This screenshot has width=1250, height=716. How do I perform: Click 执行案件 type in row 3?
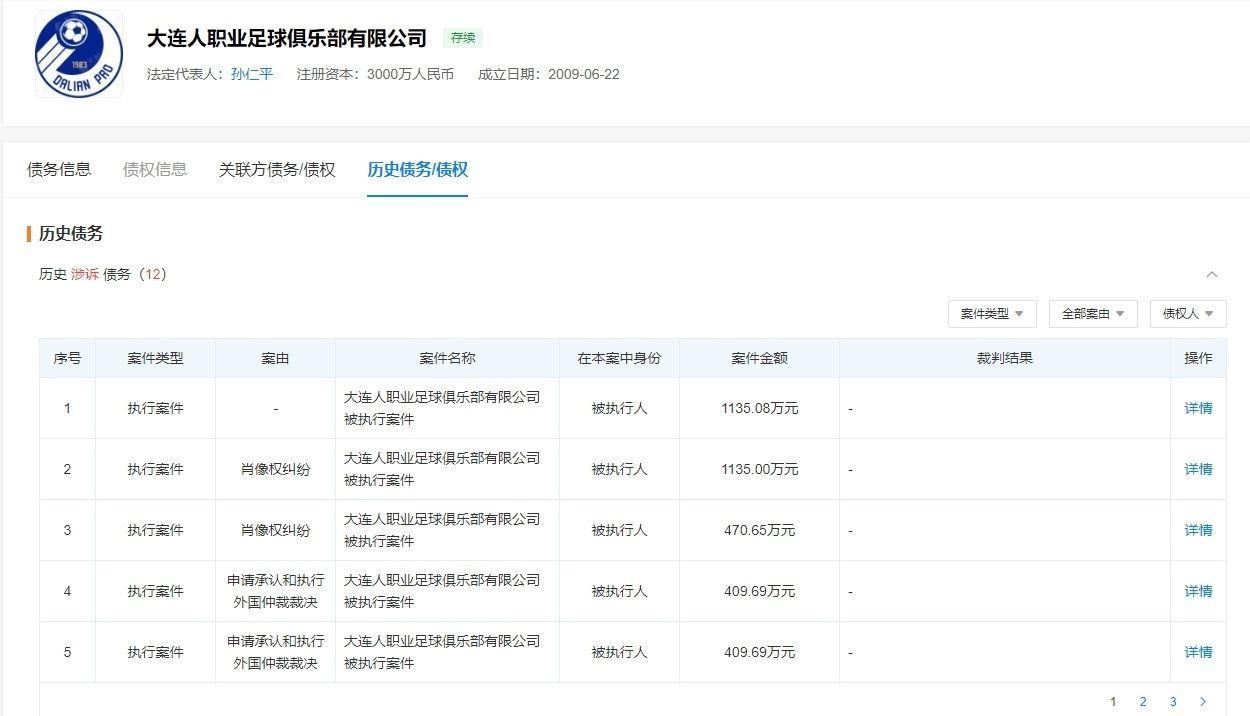coord(155,530)
